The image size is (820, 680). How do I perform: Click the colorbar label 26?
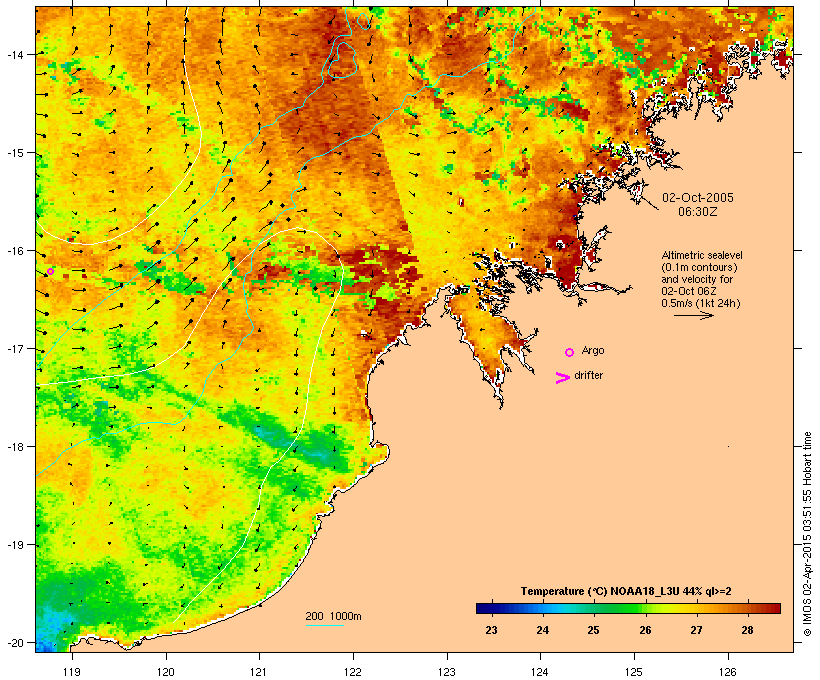click(x=645, y=630)
